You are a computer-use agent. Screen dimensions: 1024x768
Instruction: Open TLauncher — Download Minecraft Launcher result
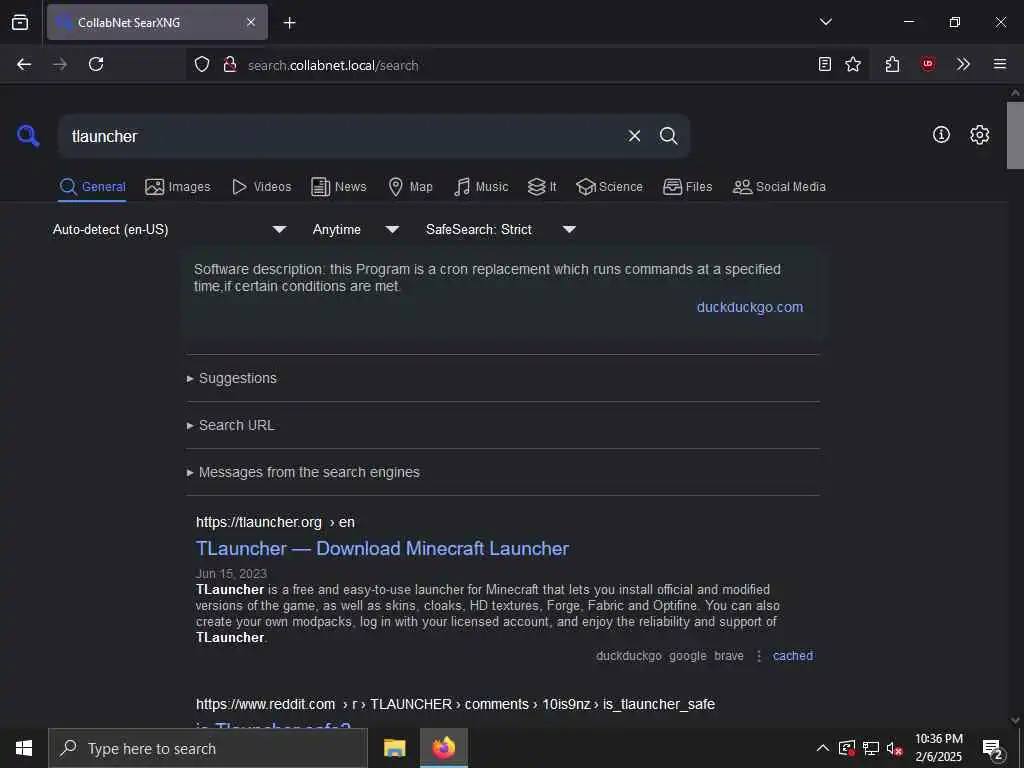point(382,549)
